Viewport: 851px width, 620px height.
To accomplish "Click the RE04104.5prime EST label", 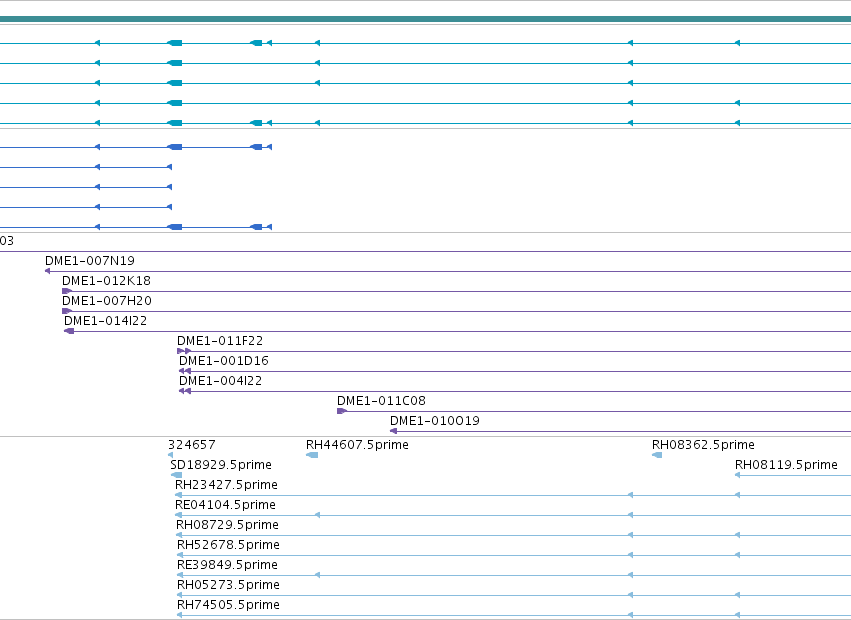I will (x=225, y=505).
